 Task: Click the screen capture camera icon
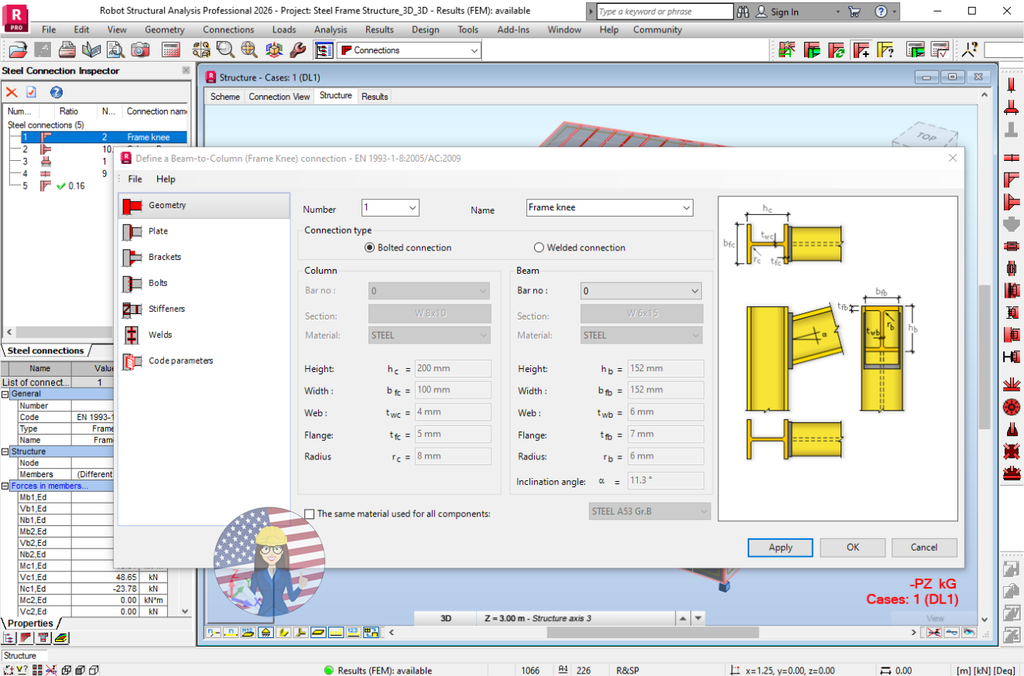point(140,49)
